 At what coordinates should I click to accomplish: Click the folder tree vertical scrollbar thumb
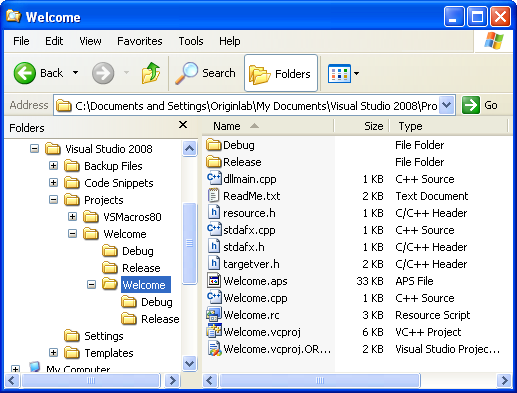point(189,243)
